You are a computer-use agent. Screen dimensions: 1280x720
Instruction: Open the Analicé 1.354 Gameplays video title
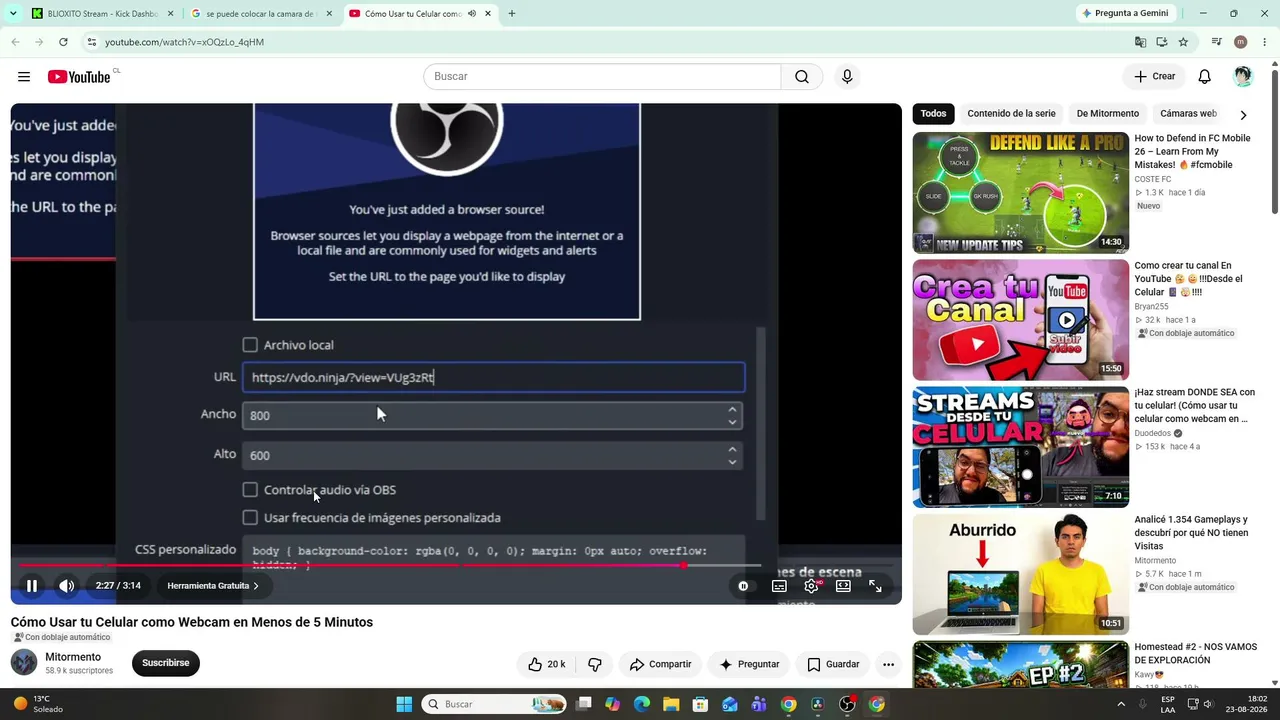pos(1191,533)
